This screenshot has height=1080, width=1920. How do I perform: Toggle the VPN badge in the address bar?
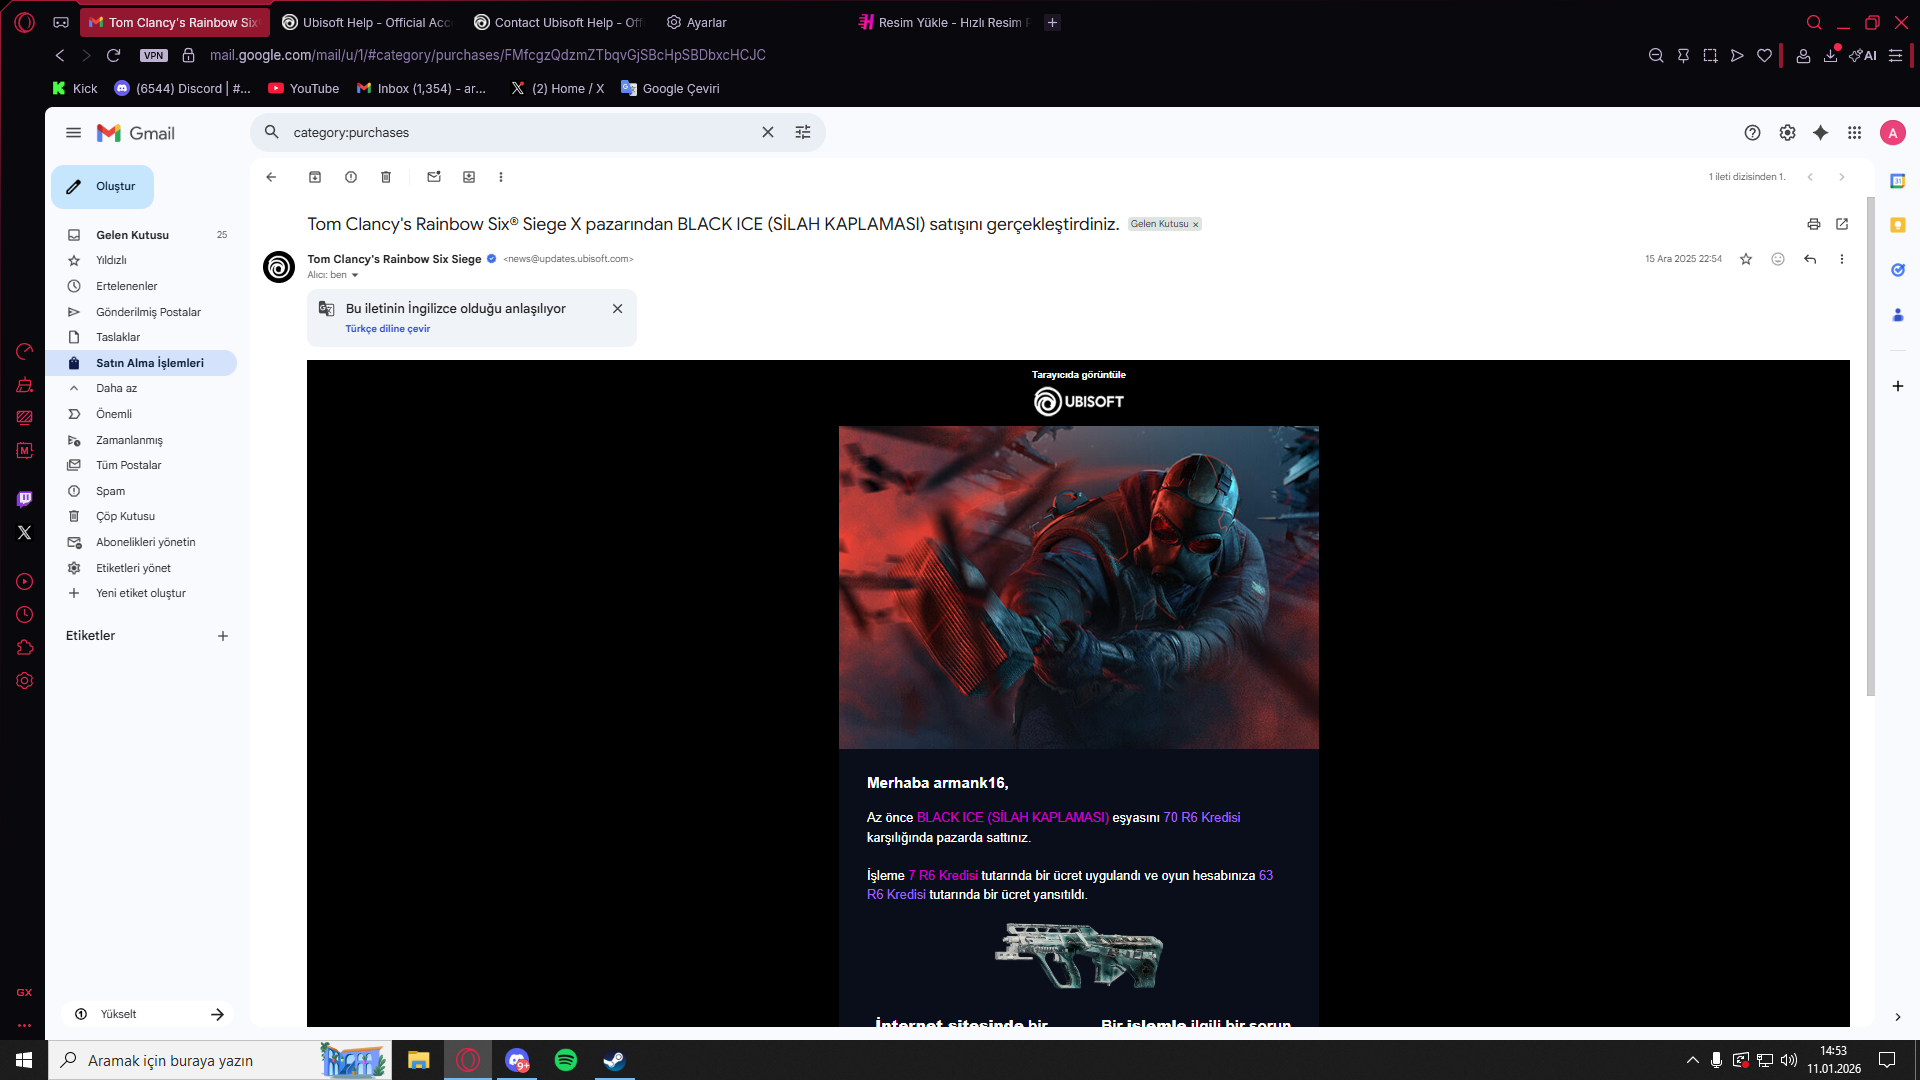pyautogui.click(x=154, y=55)
